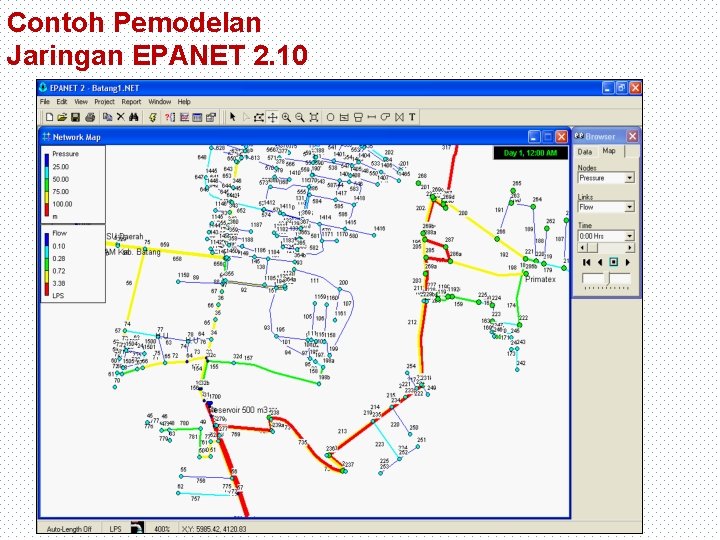Rewind animation to the start

click(586, 262)
